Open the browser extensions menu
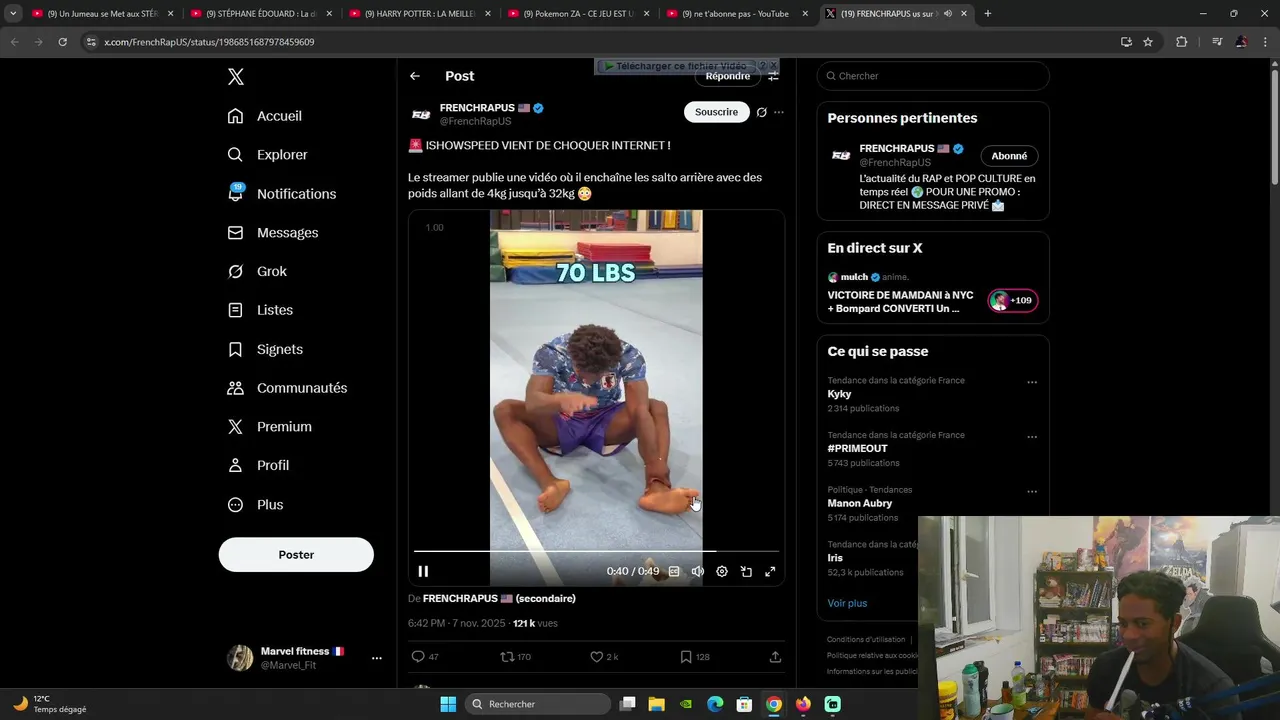Image resolution: width=1280 pixels, height=720 pixels. tap(1182, 42)
